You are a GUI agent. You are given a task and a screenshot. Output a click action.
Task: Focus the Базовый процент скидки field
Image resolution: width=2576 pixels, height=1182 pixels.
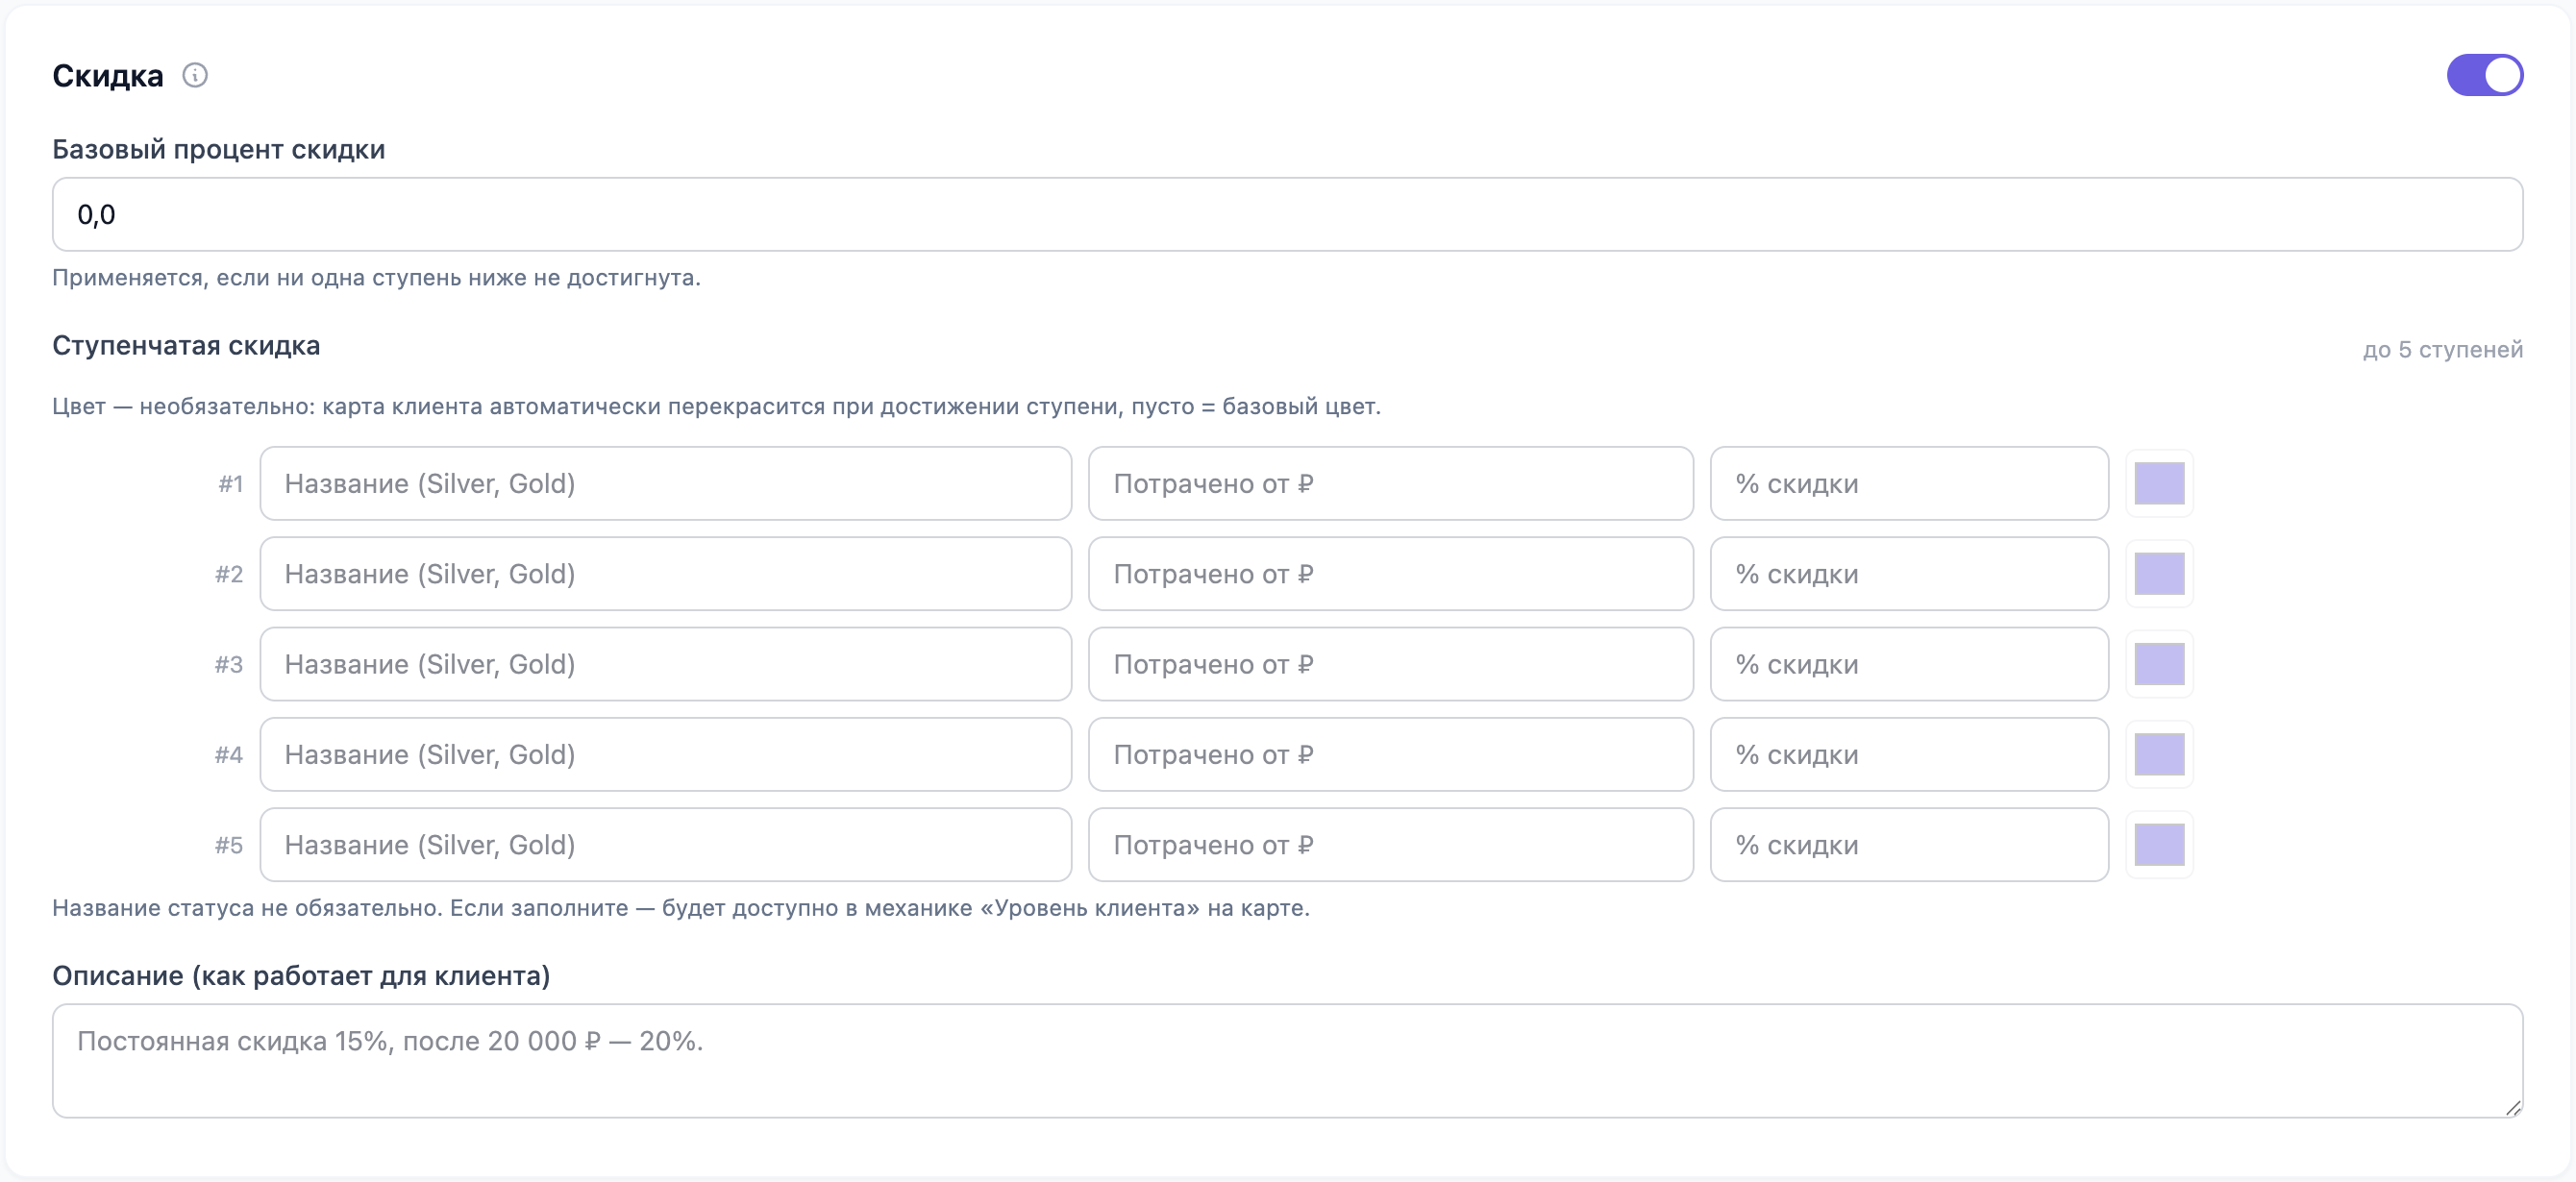(x=1288, y=214)
